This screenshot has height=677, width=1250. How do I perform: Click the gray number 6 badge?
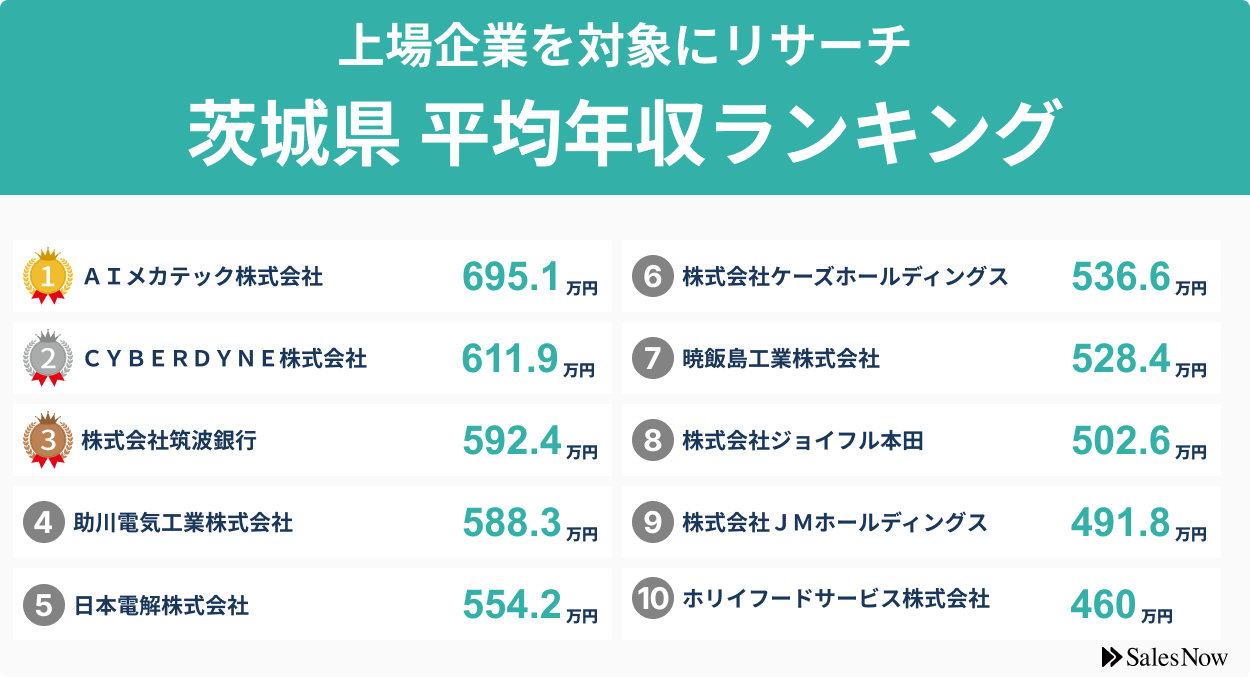[x=652, y=276]
